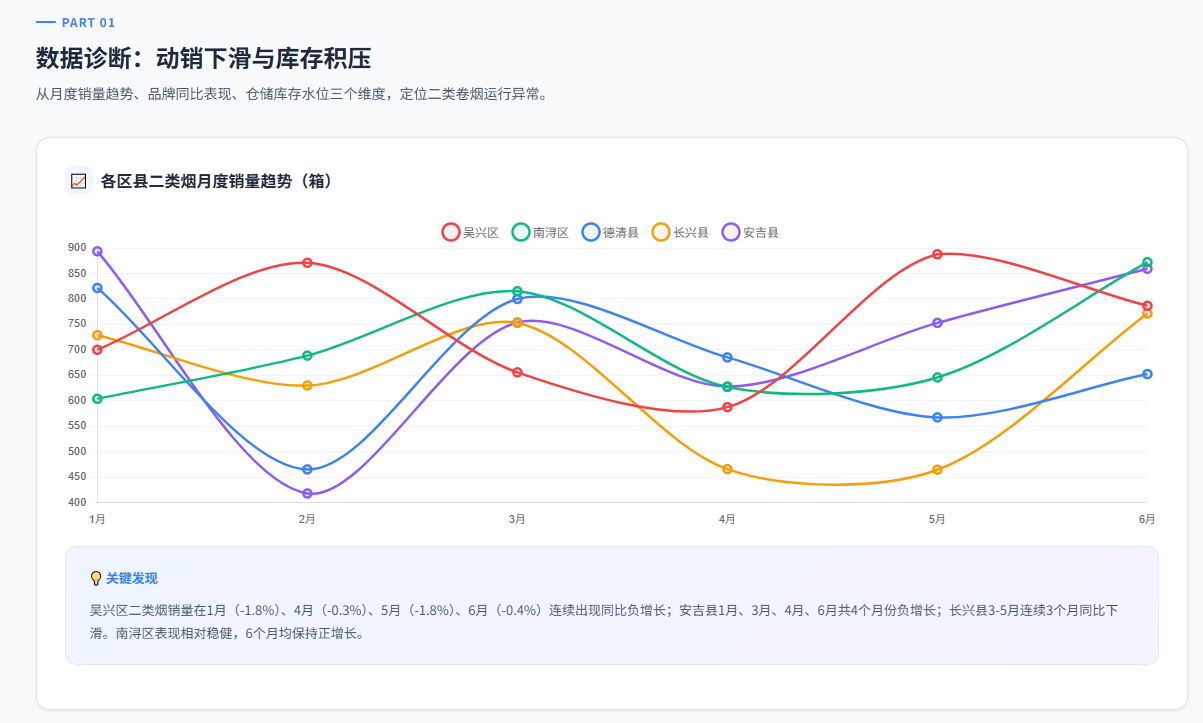Toggle the 长兴县 legend item
The image size is (1203, 723).
[680, 232]
